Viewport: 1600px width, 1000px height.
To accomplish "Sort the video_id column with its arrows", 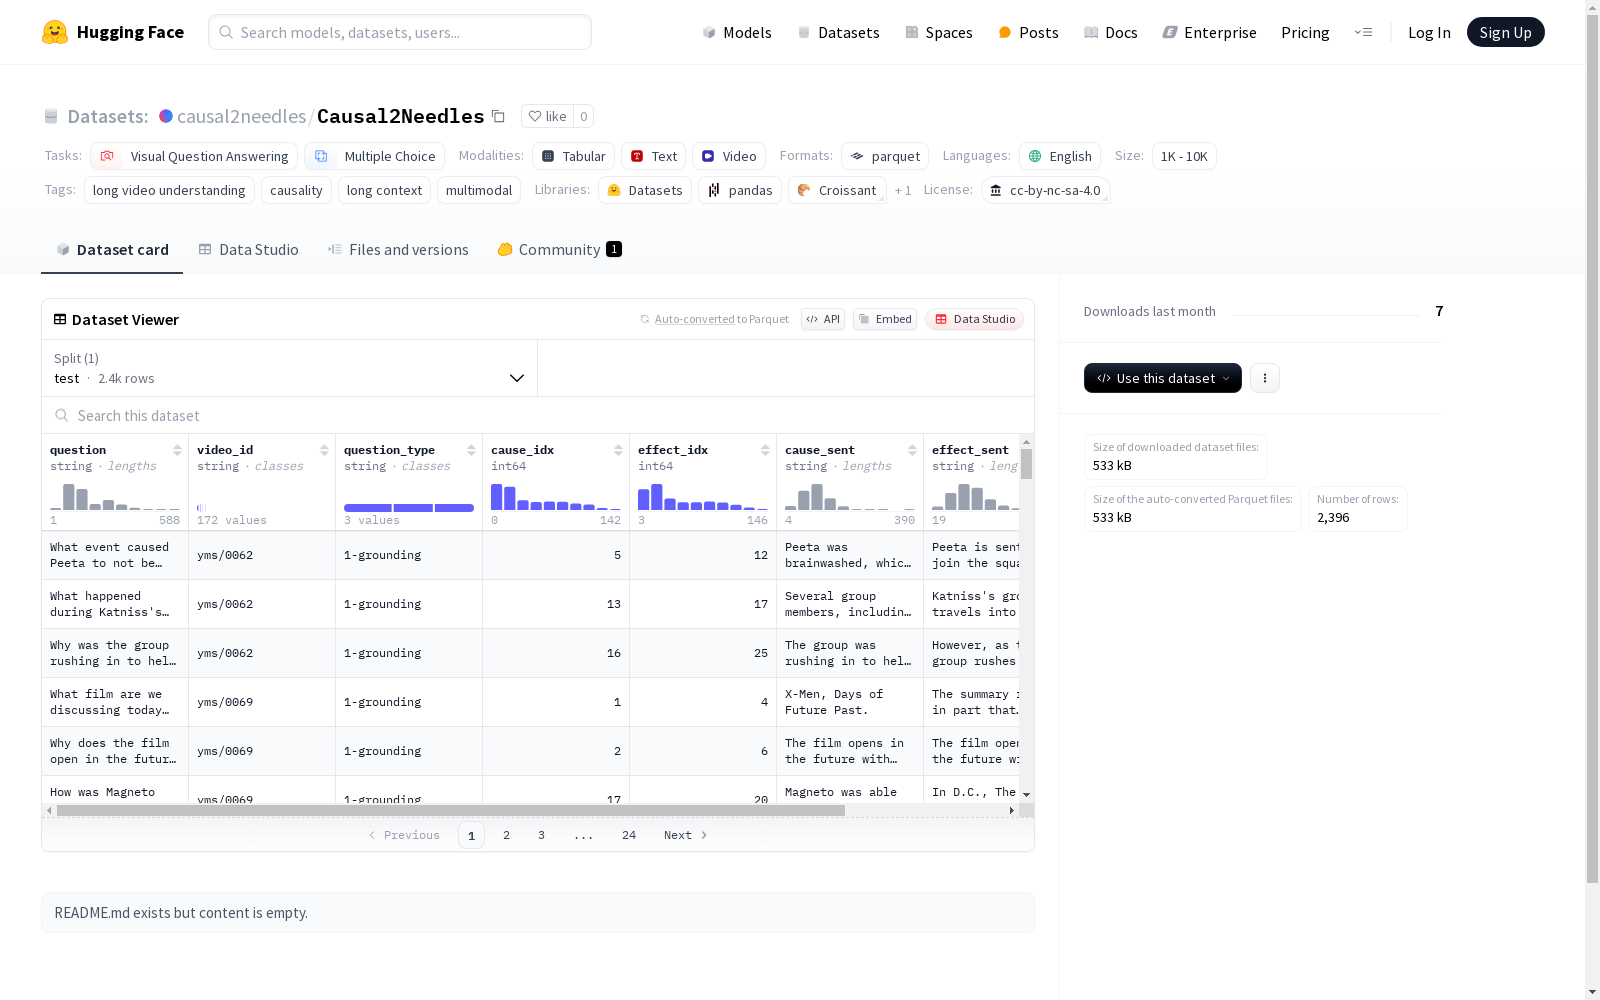I will [324, 450].
